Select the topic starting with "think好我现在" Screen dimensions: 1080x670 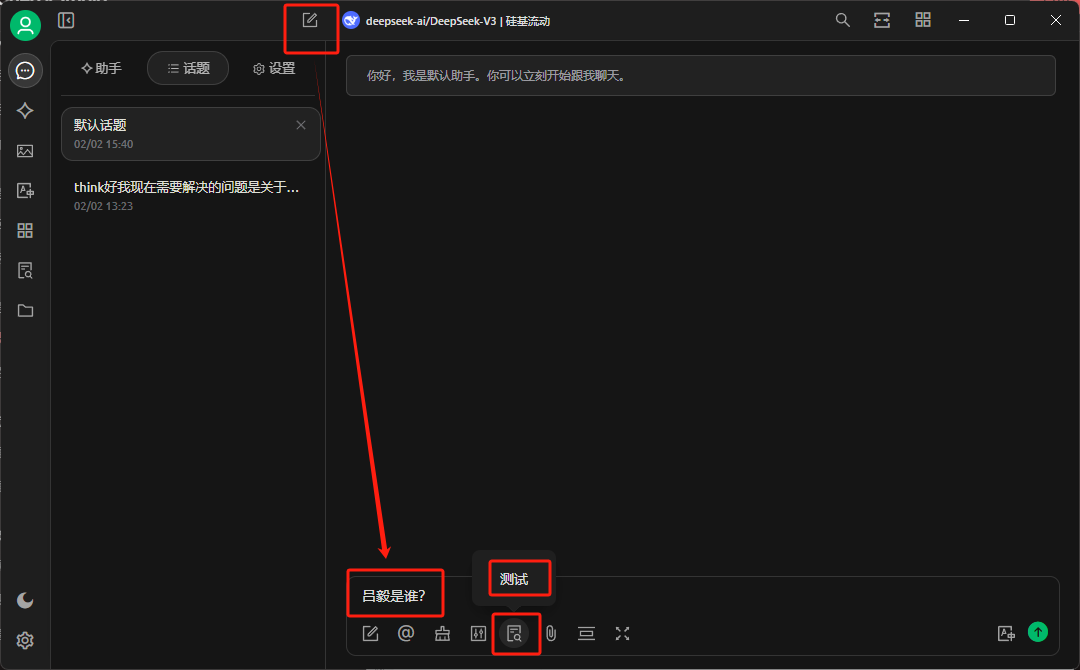[x=187, y=195]
